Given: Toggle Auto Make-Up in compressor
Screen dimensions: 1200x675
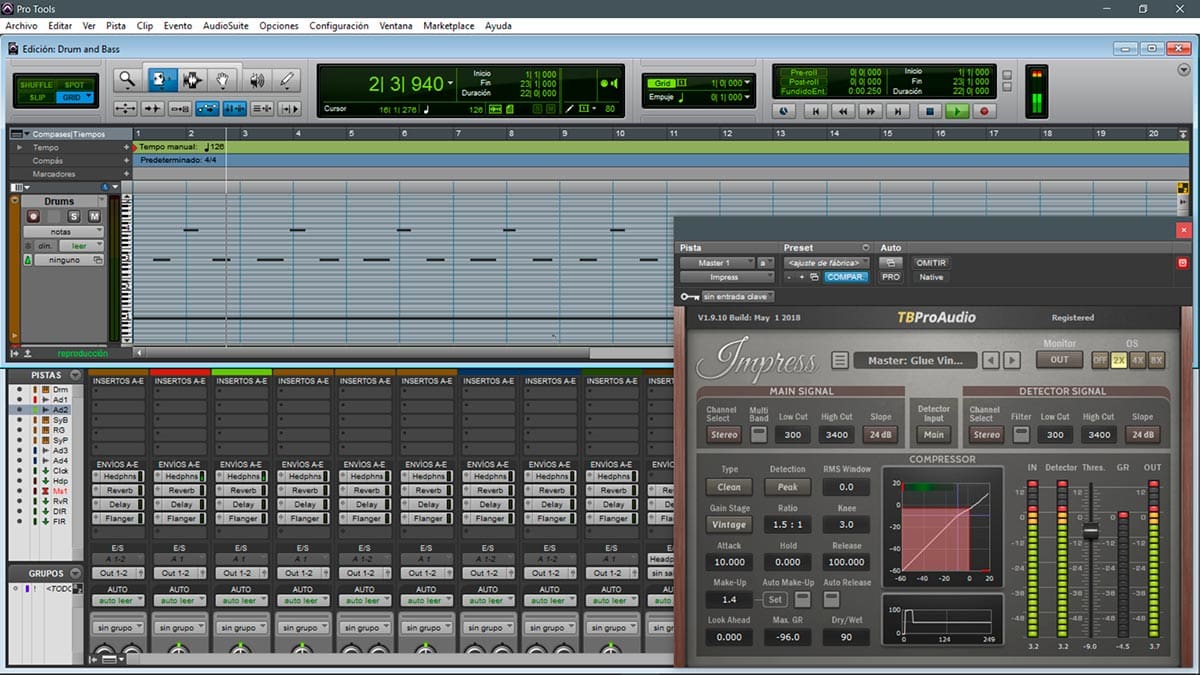Looking at the screenshot, I should (801, 599).
